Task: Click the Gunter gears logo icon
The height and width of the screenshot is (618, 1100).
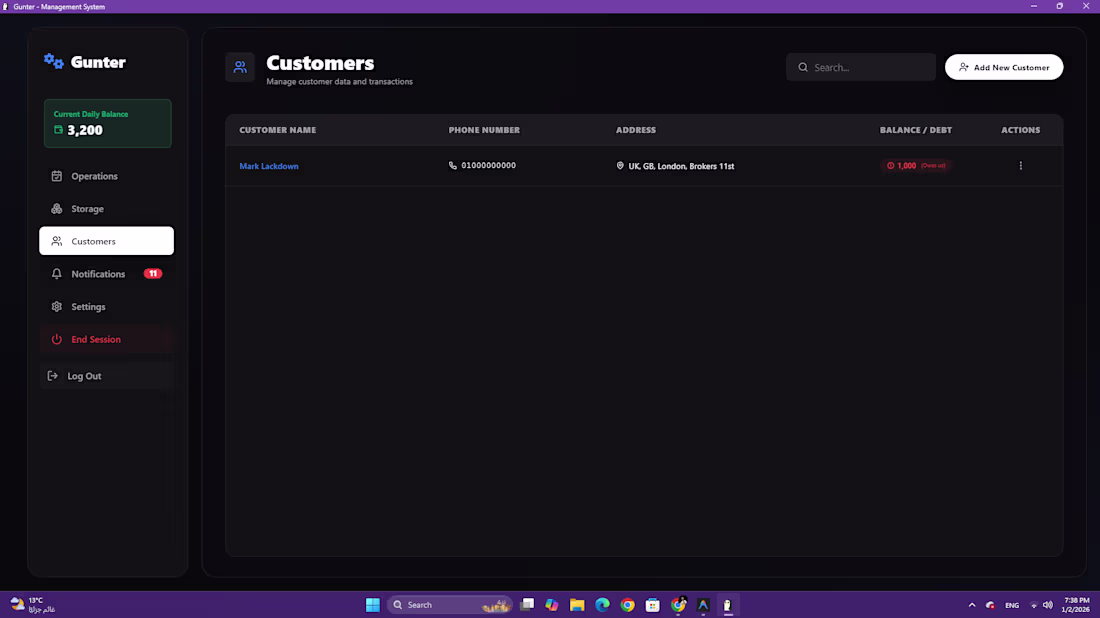Action: click(x=53, y=62)
